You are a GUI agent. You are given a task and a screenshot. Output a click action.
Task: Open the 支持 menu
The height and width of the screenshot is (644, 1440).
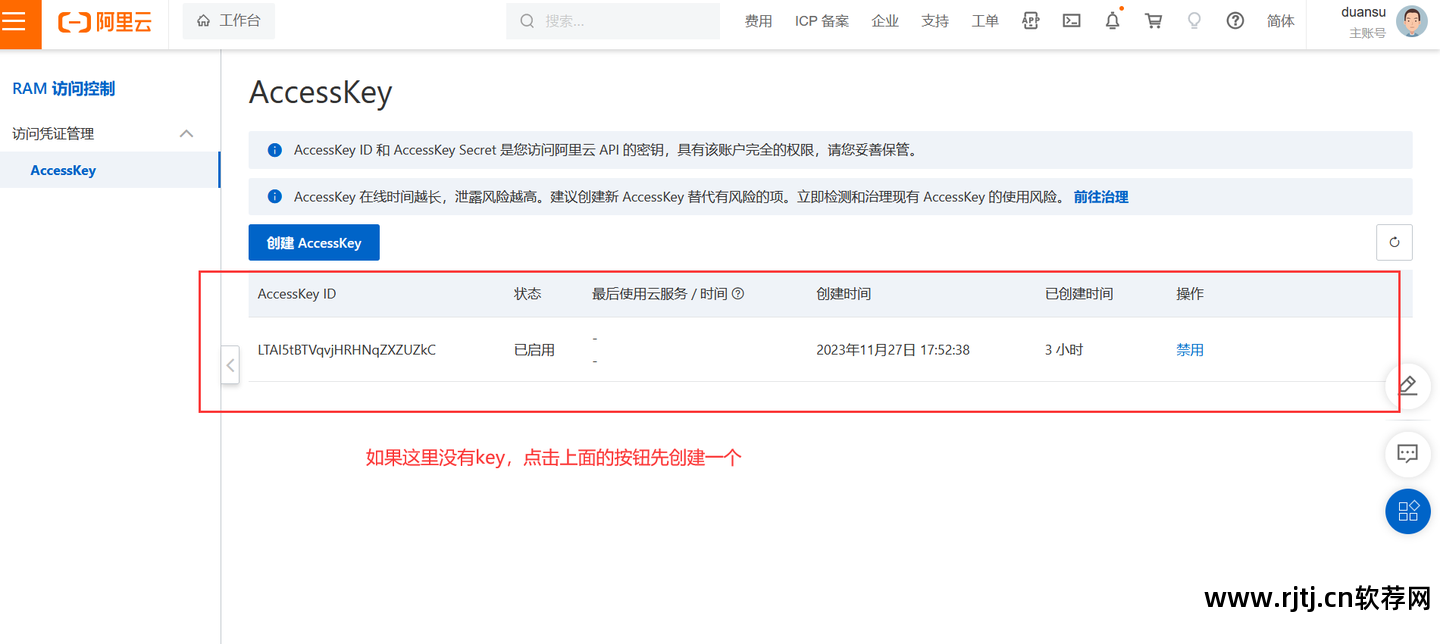[935, 21]
